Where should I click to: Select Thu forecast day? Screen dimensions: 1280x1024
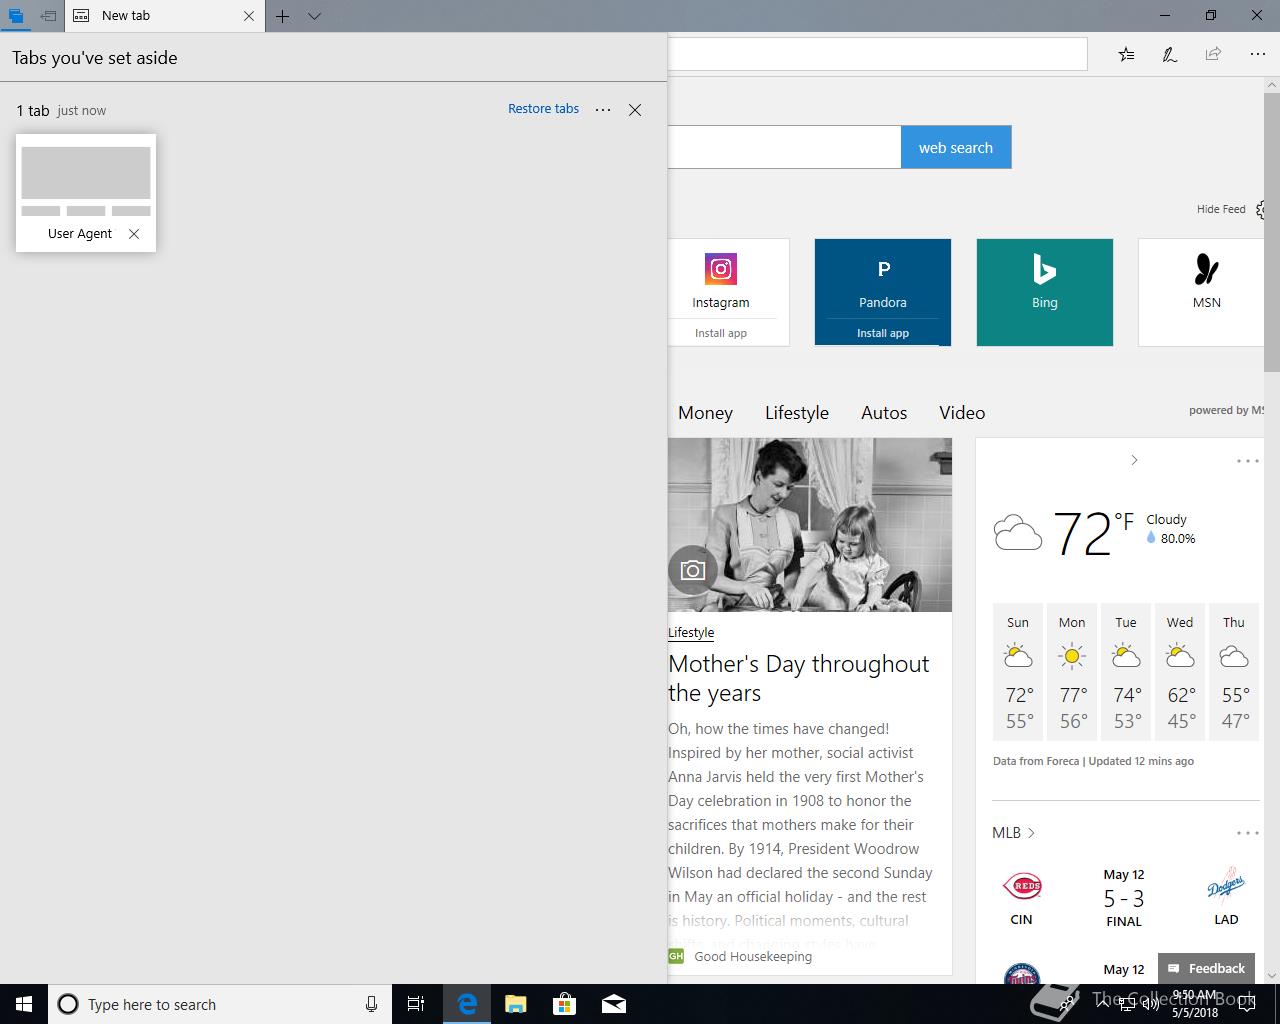click(1234, 672)
